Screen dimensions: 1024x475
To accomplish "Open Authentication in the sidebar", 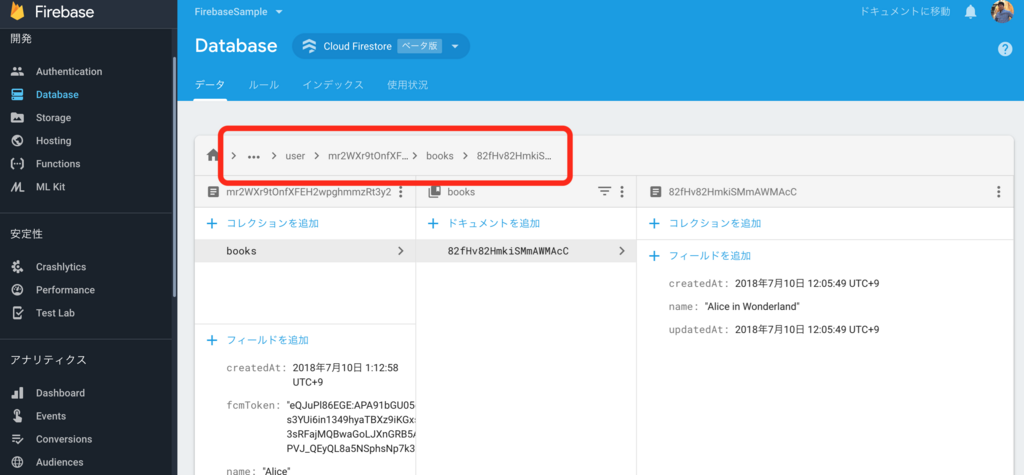I will [x=69, y=71].
